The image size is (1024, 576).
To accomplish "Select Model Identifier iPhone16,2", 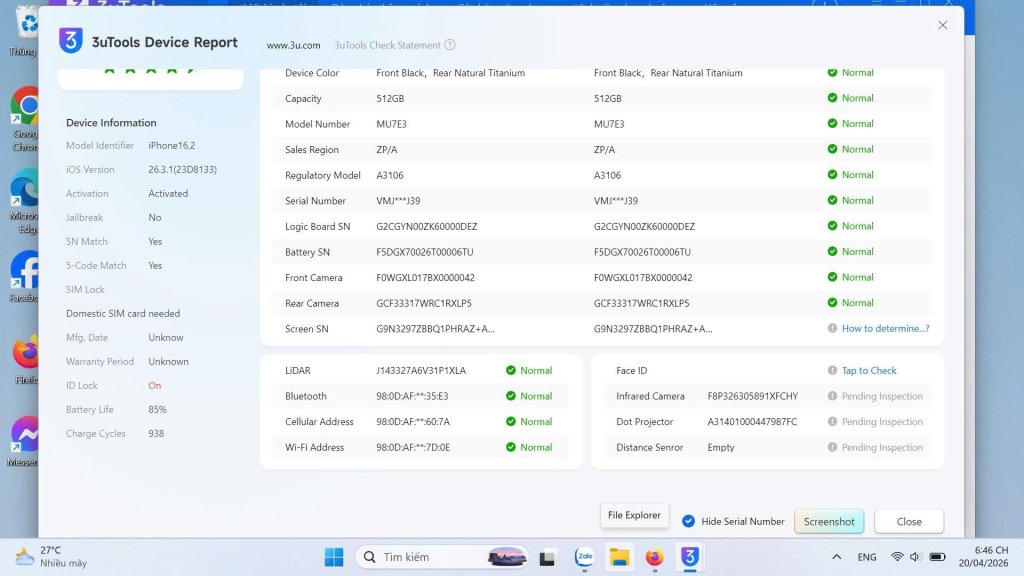I will (x=172, y=146).
